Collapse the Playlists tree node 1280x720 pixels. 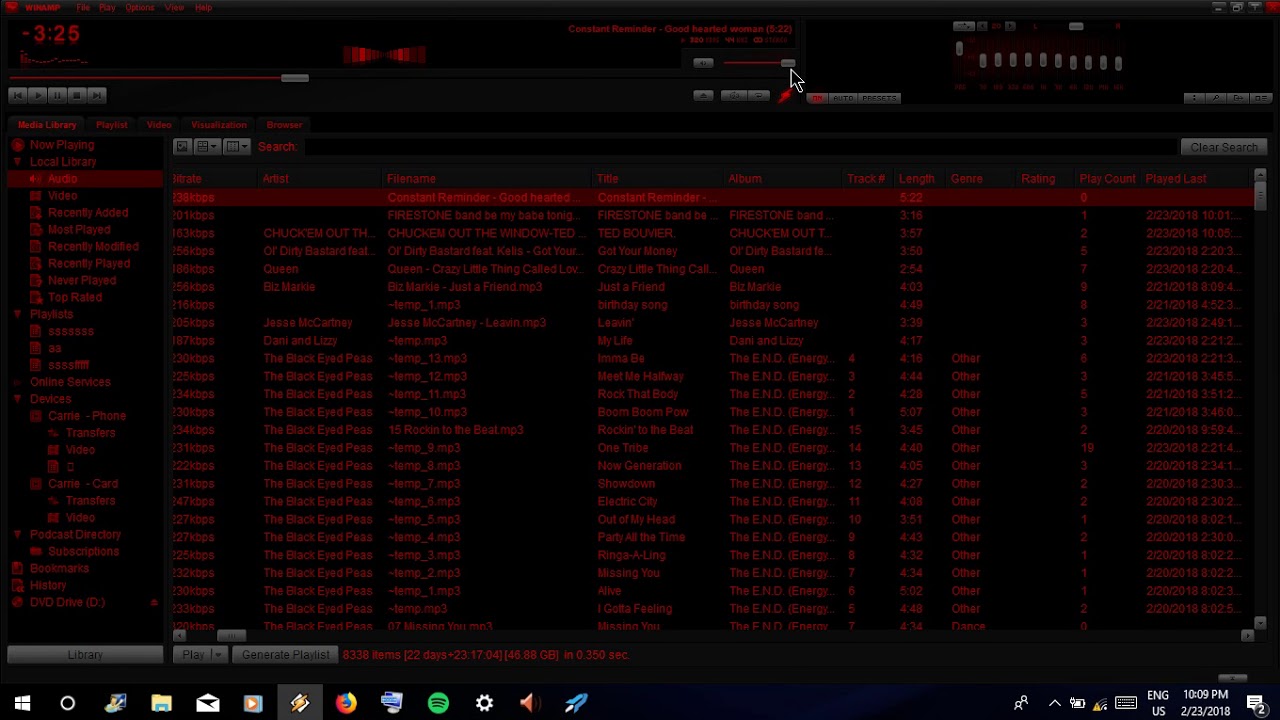click(17, 315)
